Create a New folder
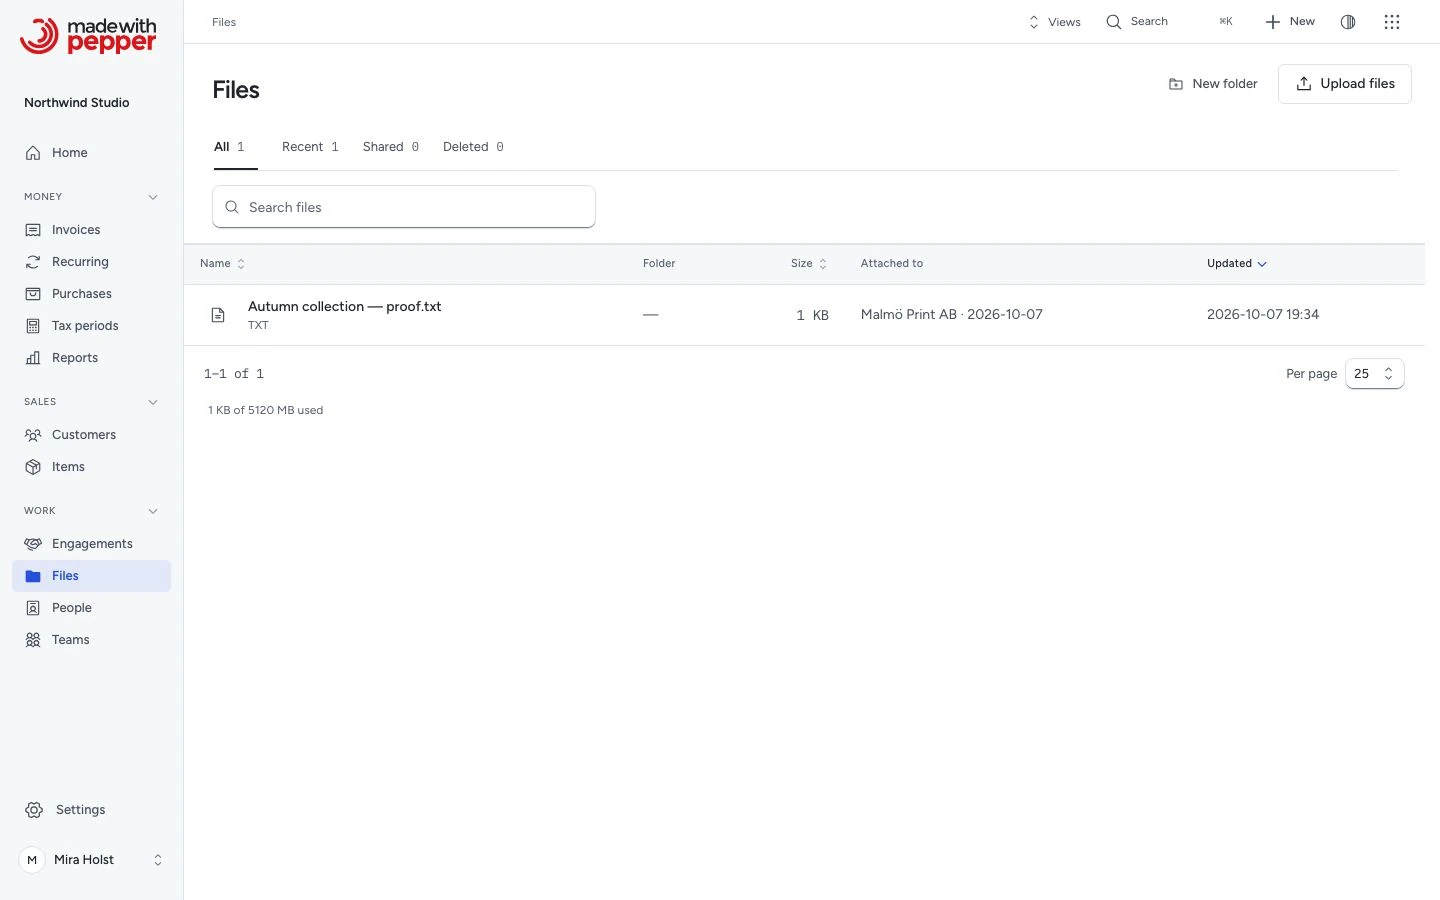1440x900 pixels. (1213, 84)
